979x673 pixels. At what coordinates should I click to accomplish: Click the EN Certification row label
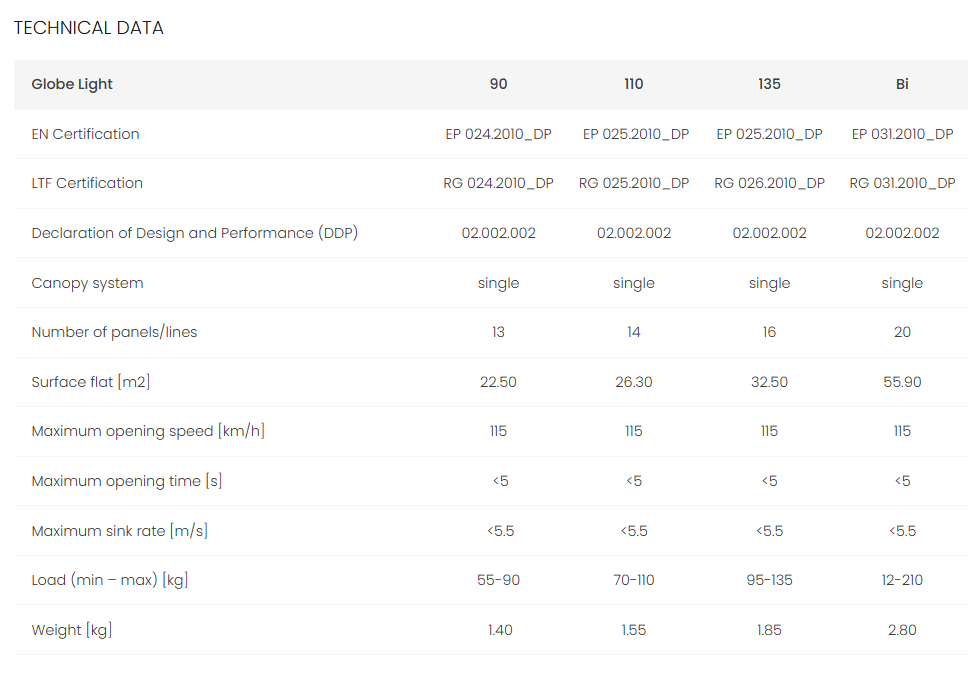(x=85, y=134)
